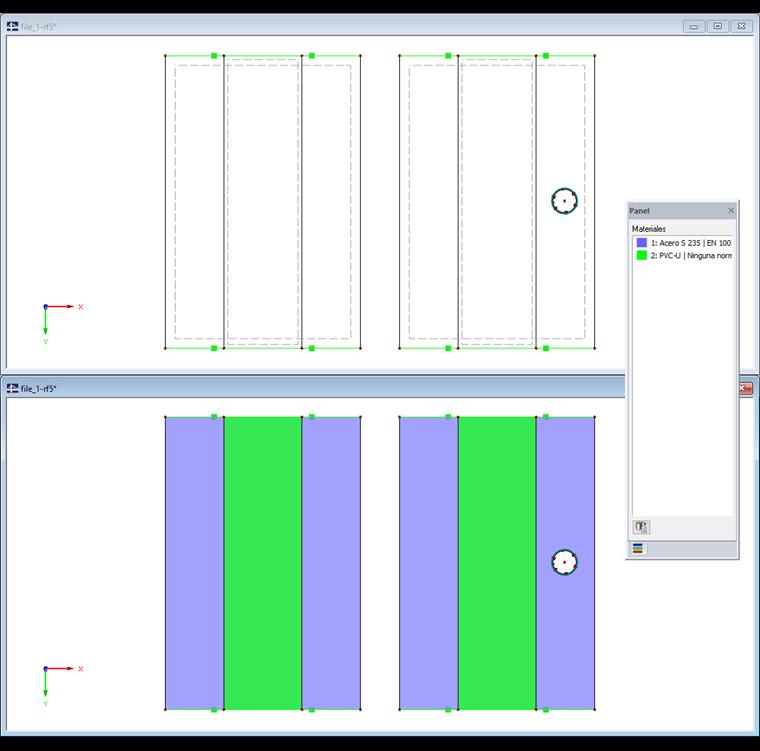760x751 pixels.
Task: Click the bottom window title 'file_1-rf5*'
Action: (39, 389)
